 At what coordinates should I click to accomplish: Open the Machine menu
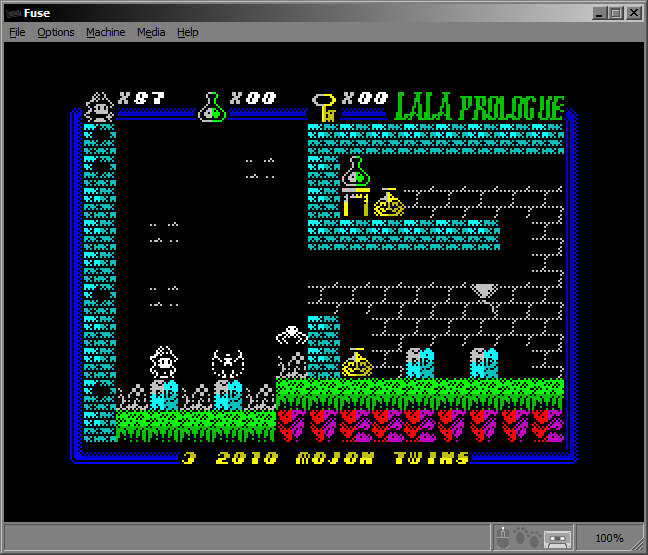[105, 32]
